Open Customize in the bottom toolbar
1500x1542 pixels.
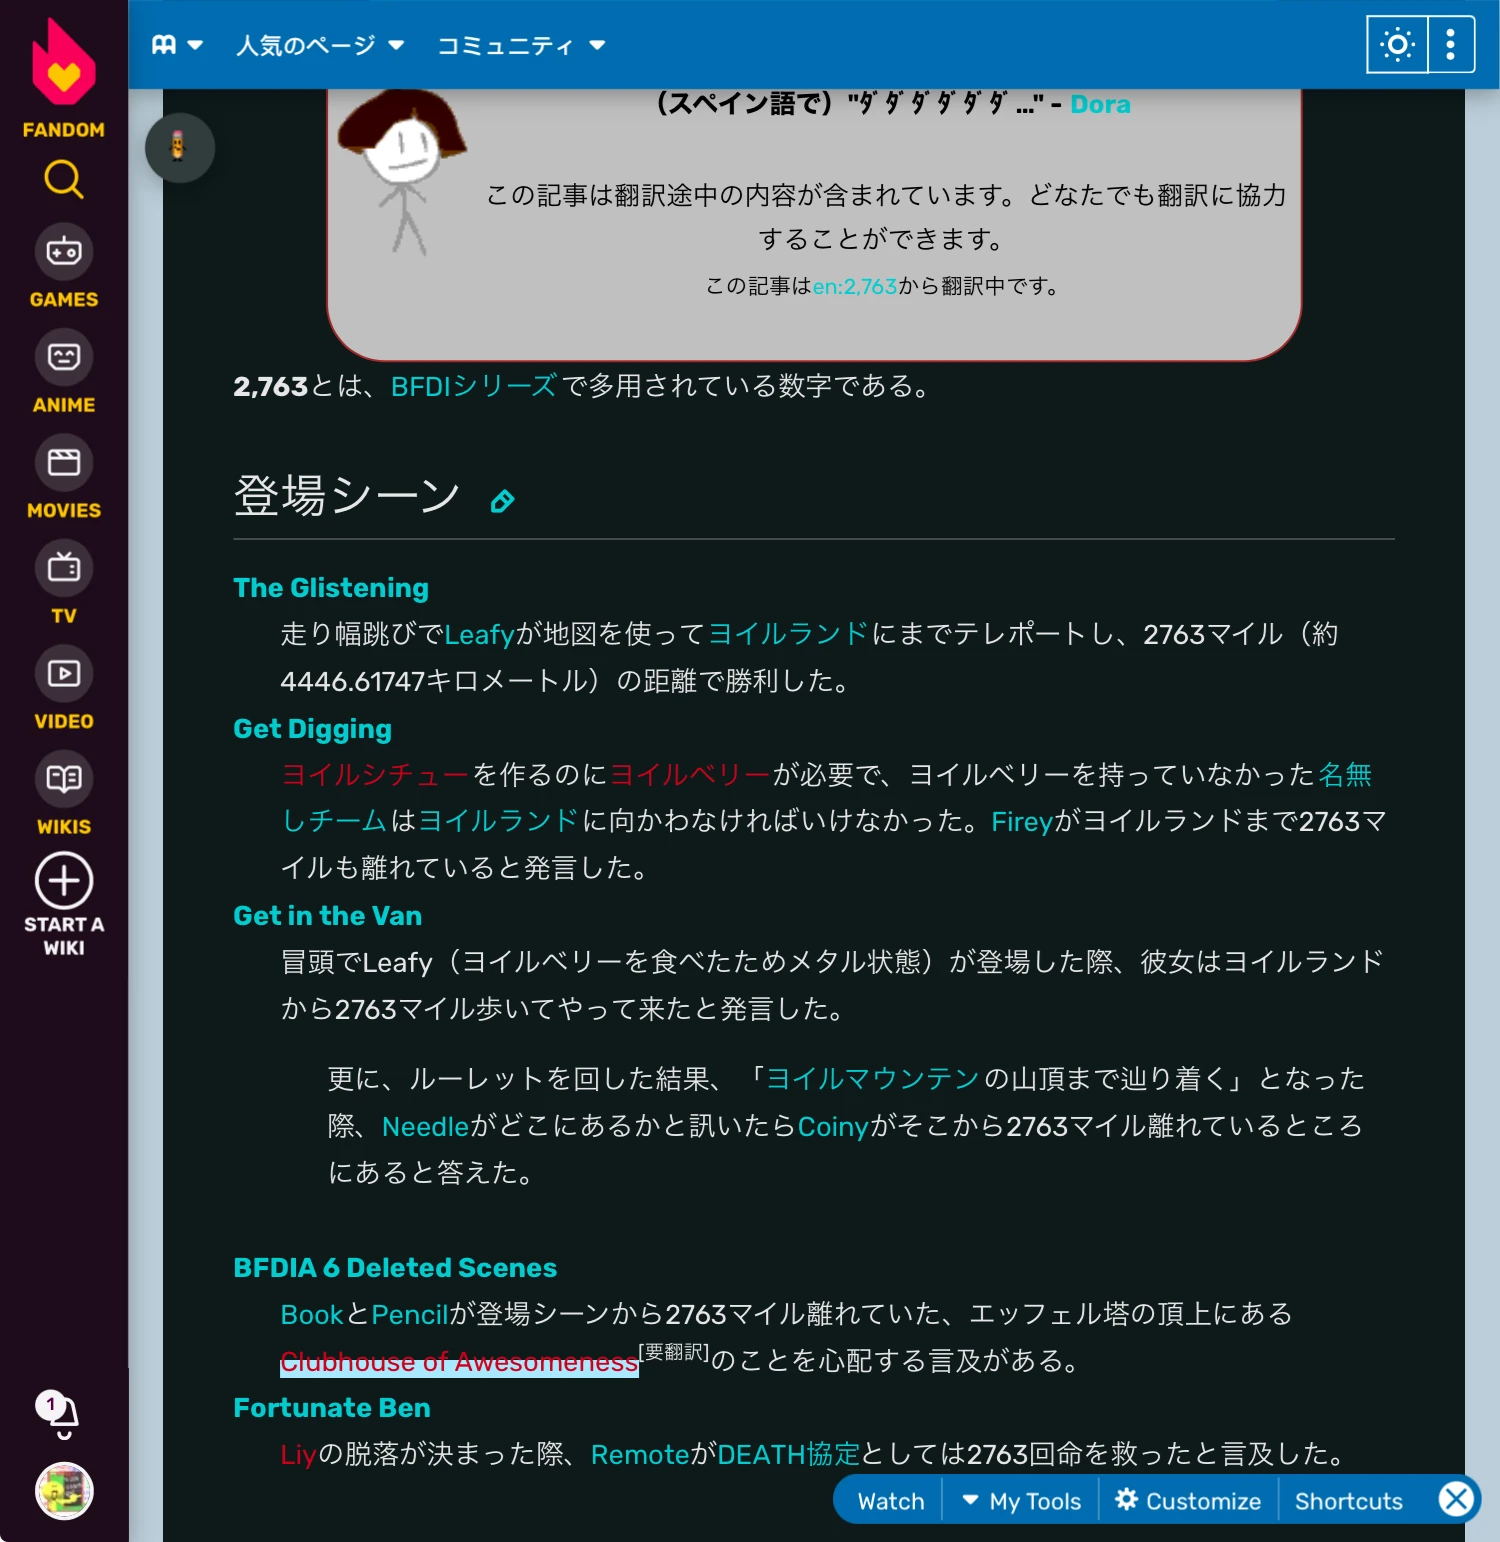point(1187,1500)
